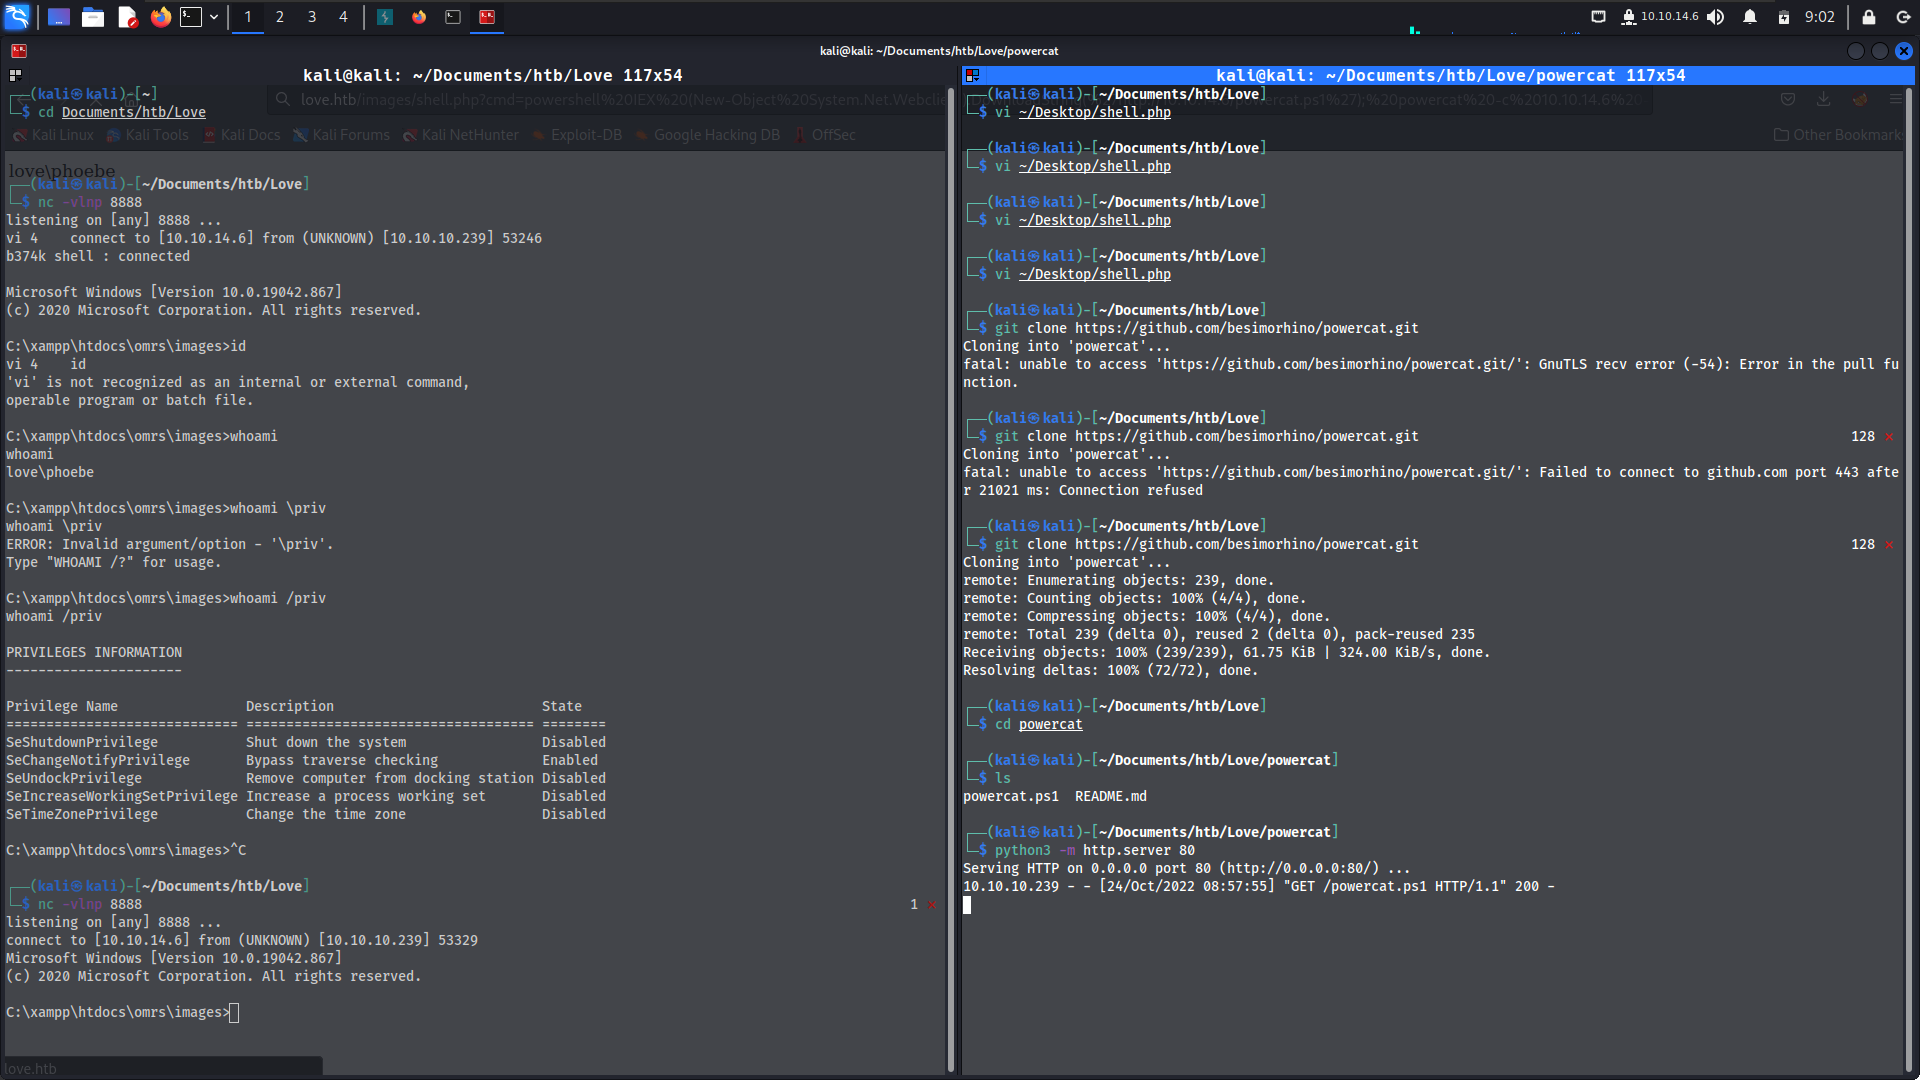
Task: Click 'SeShutdownPrivilege' row
Action: point(306,742)
